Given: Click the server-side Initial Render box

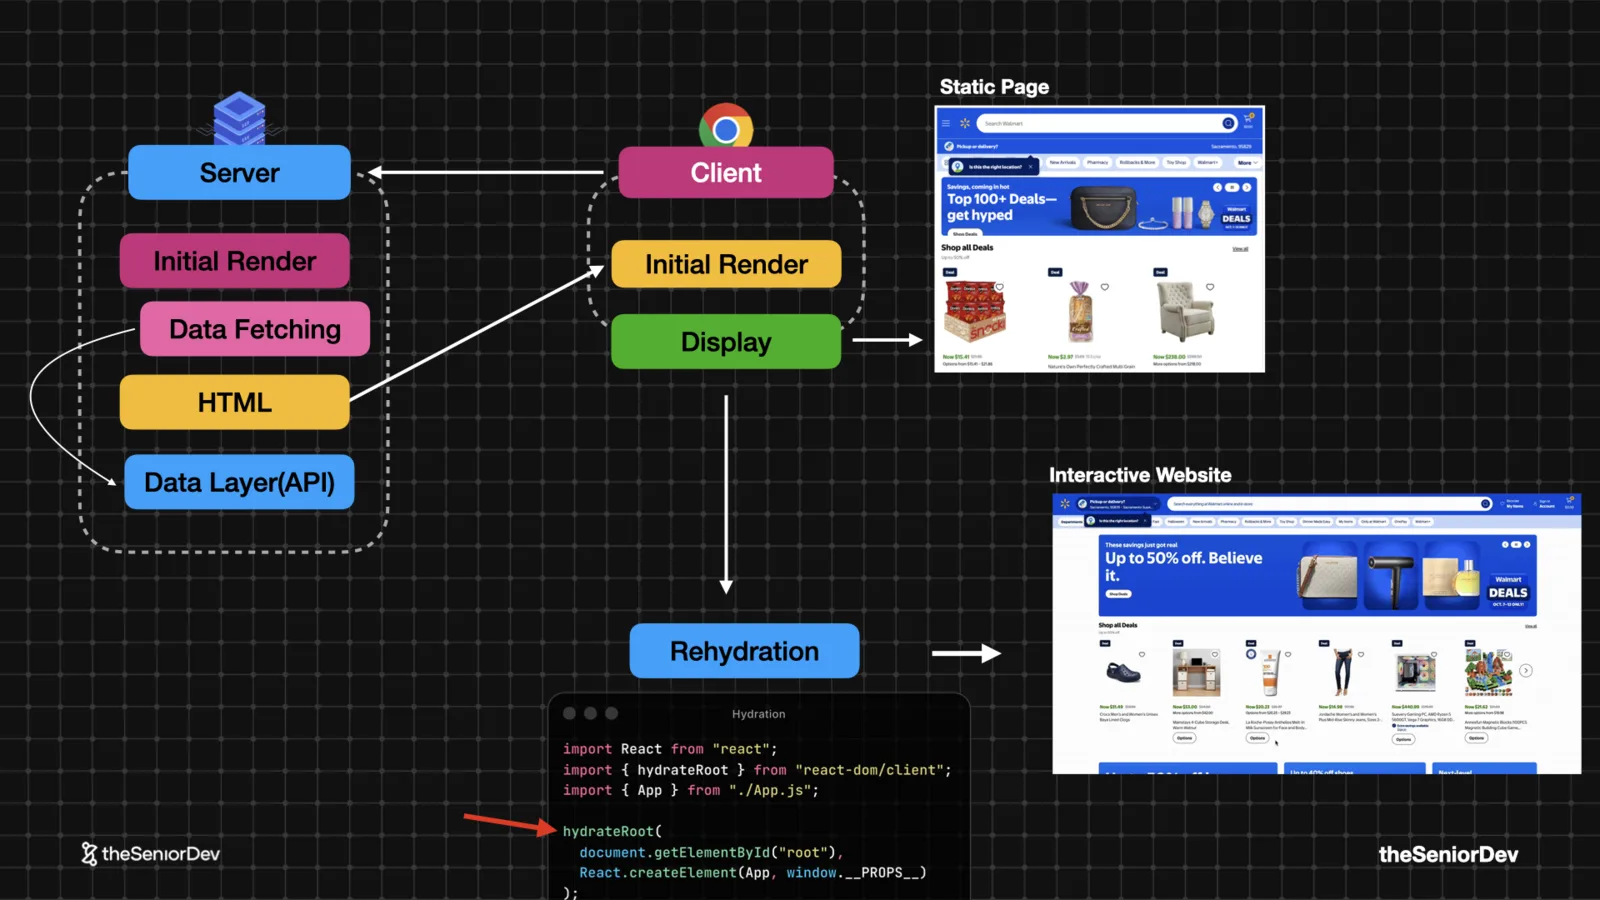Looking at the screenshot, I should 235,261.
